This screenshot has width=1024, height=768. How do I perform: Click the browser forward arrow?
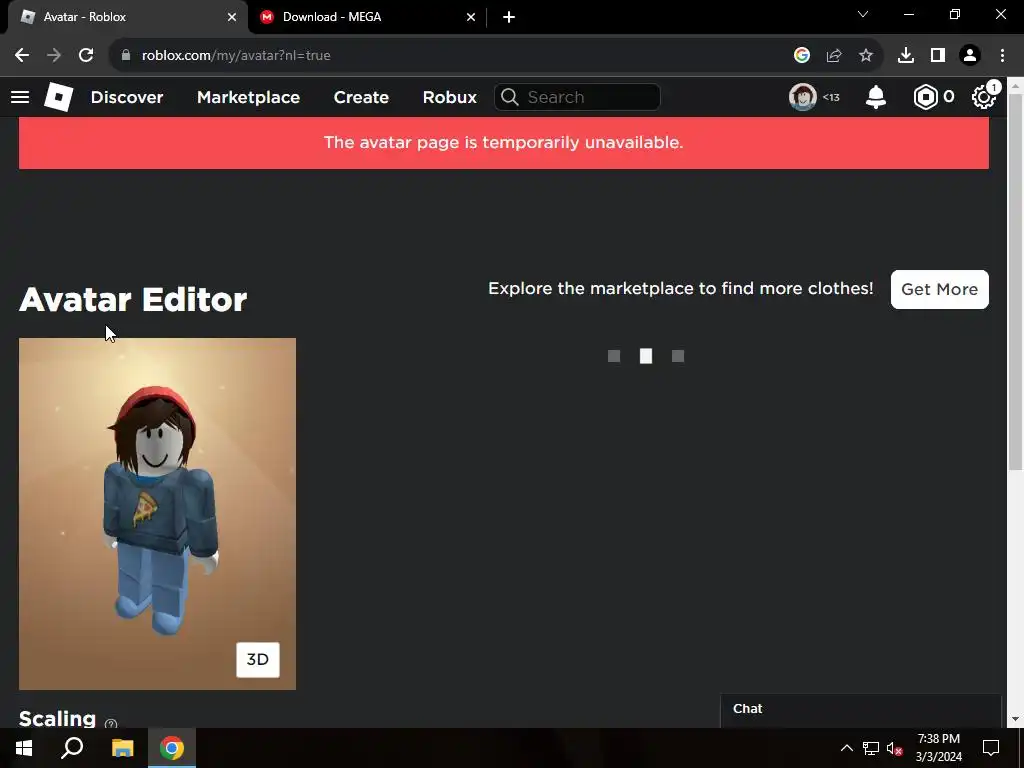[x=54, y=56]
